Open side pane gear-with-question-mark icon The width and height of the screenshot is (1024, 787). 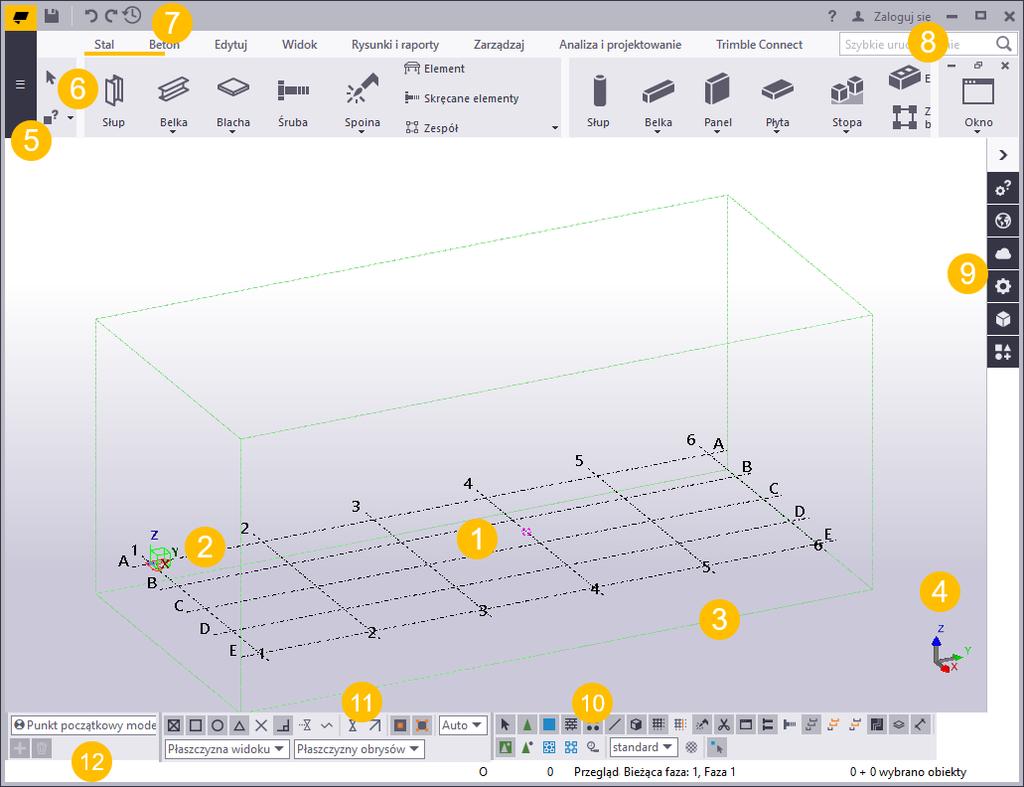[1003, 189]
